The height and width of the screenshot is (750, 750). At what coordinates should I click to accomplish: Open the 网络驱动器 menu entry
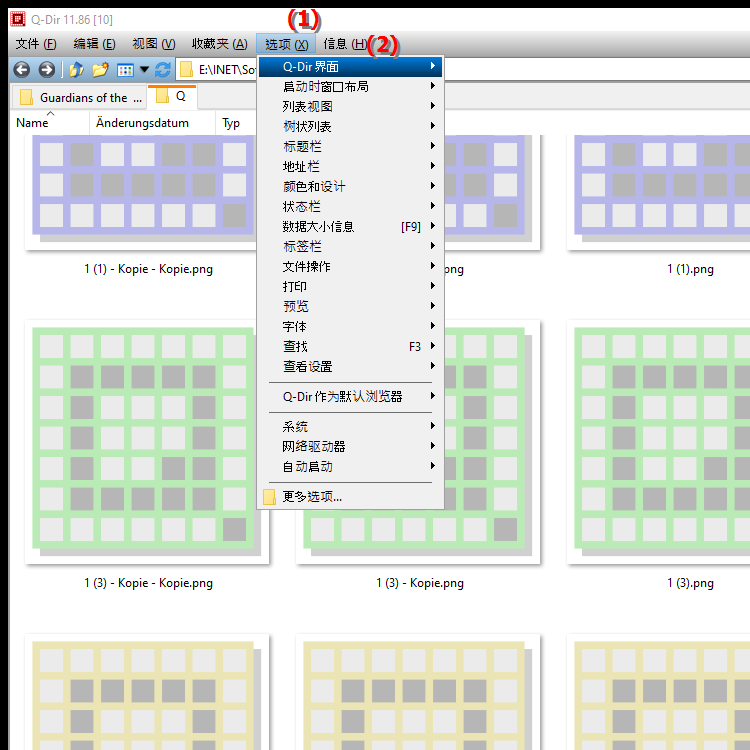point(350,447)
